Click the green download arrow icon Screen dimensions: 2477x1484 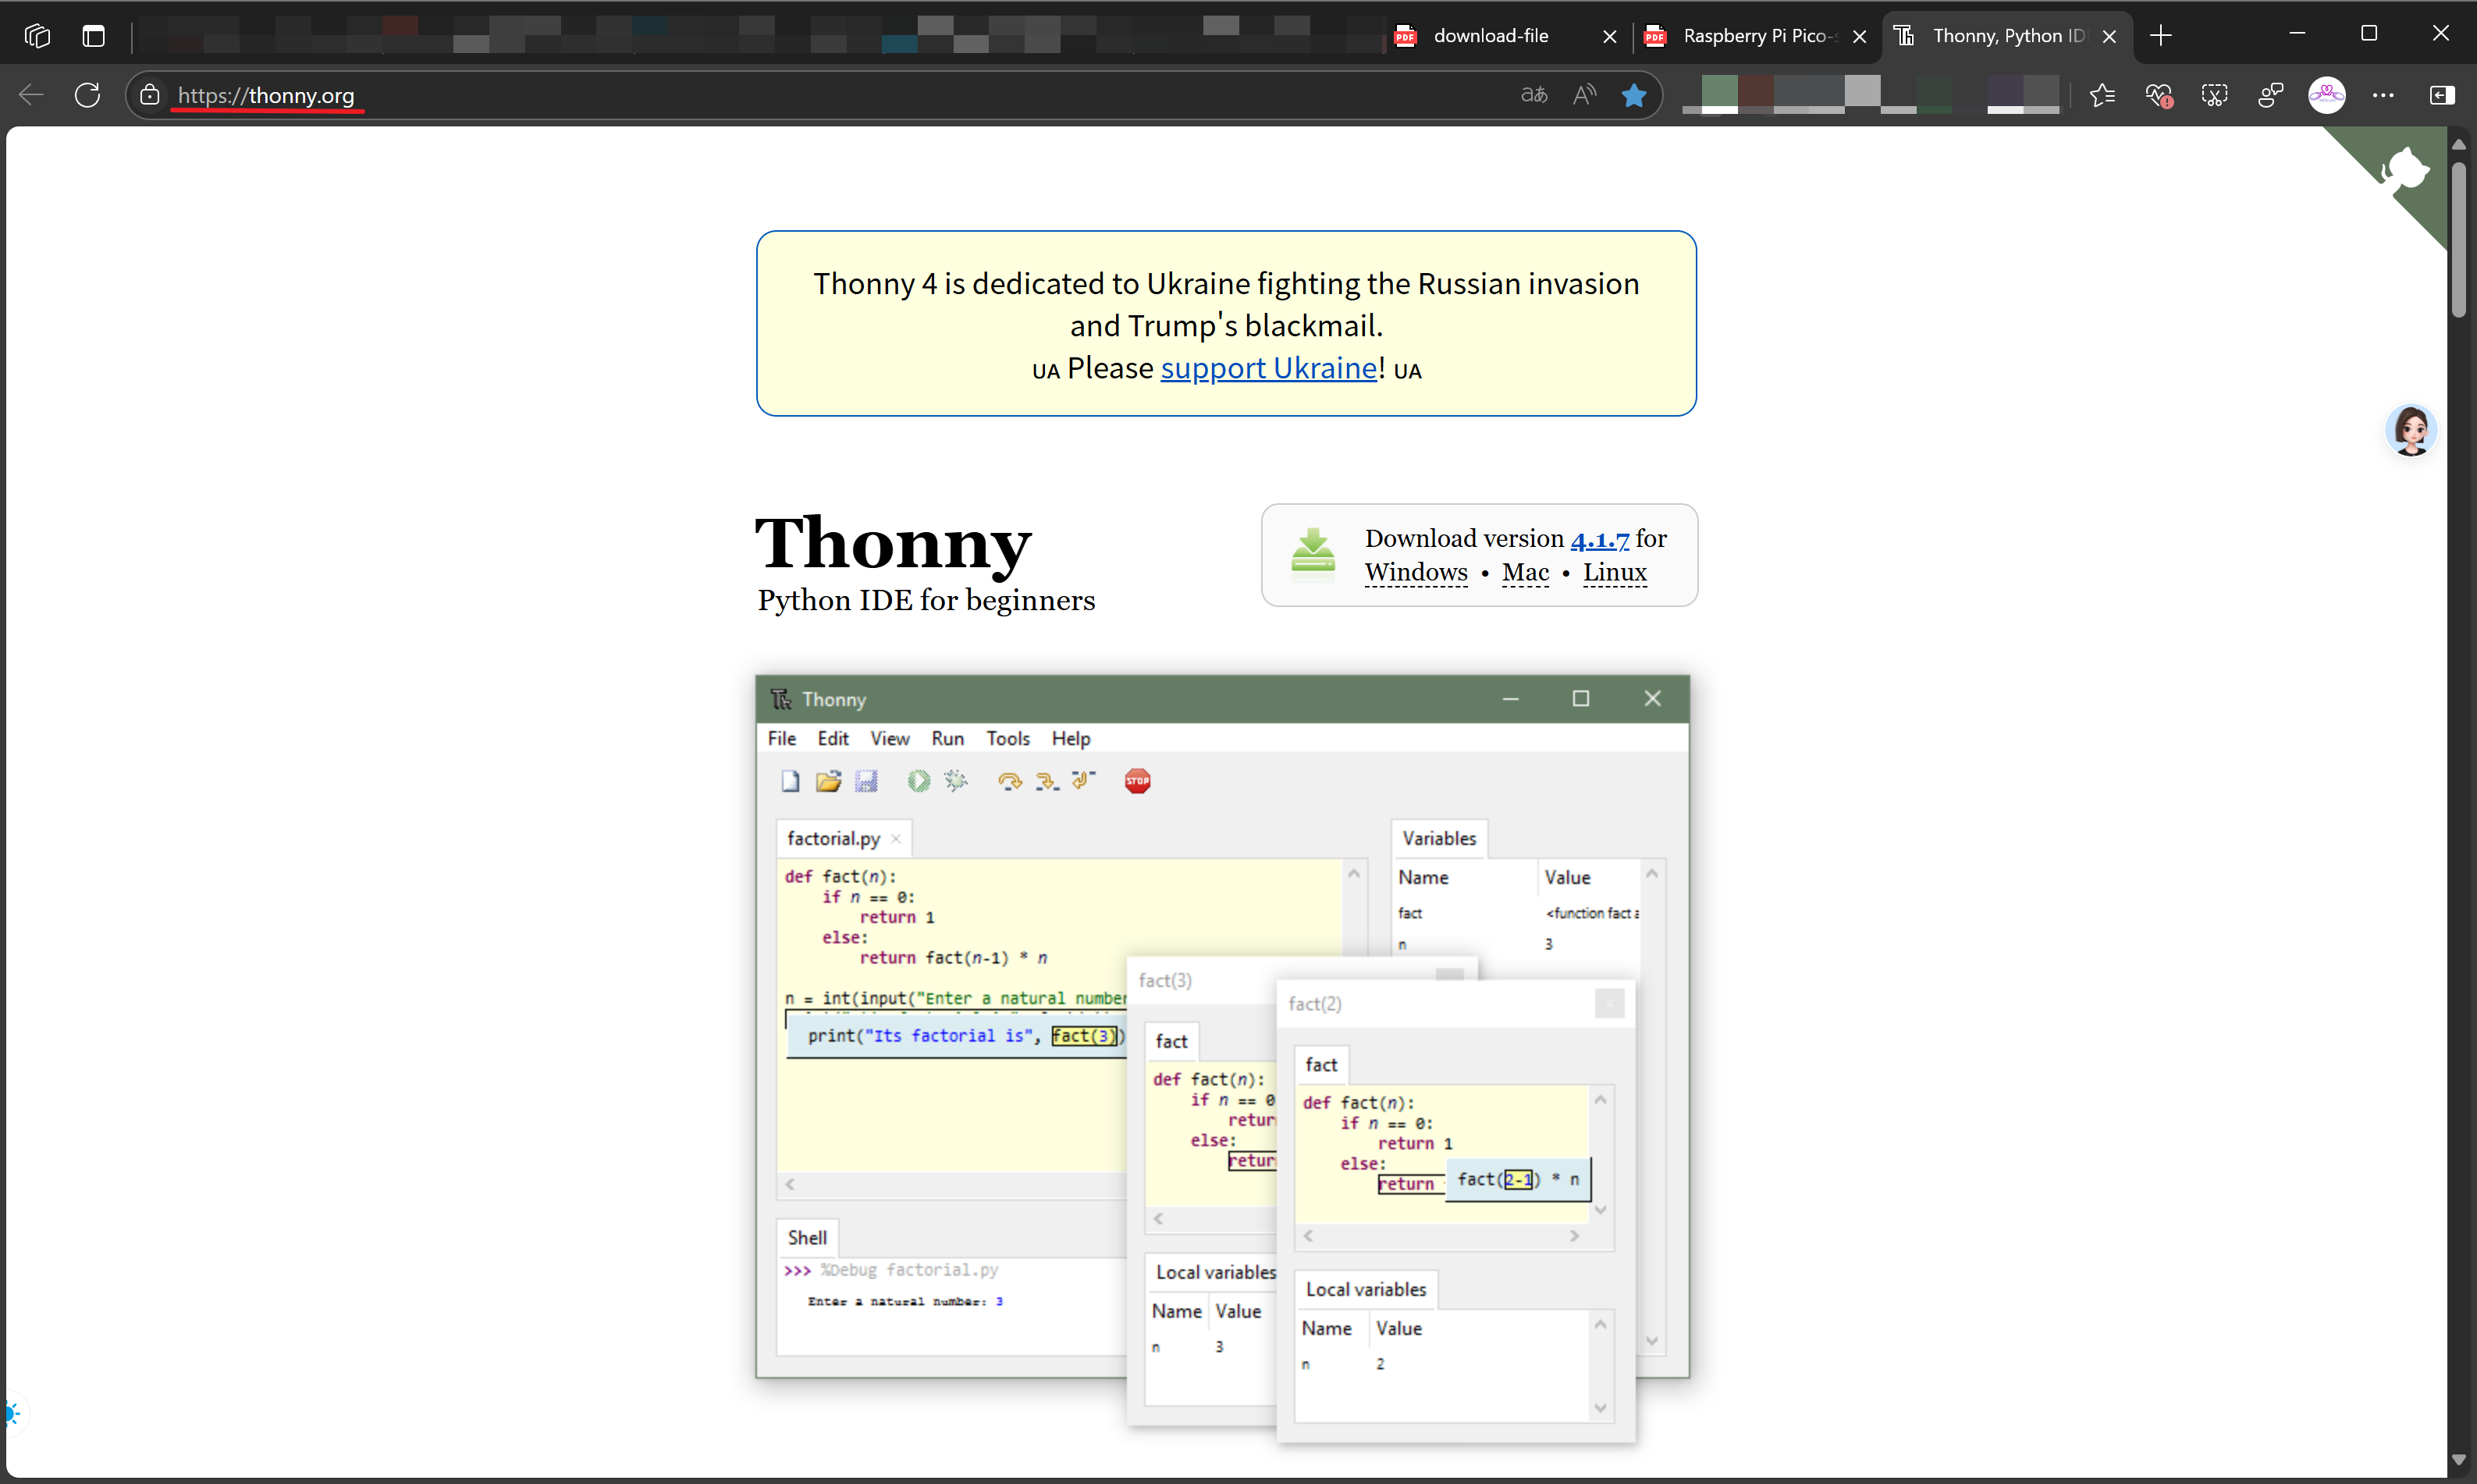(x=1313, y=553)
